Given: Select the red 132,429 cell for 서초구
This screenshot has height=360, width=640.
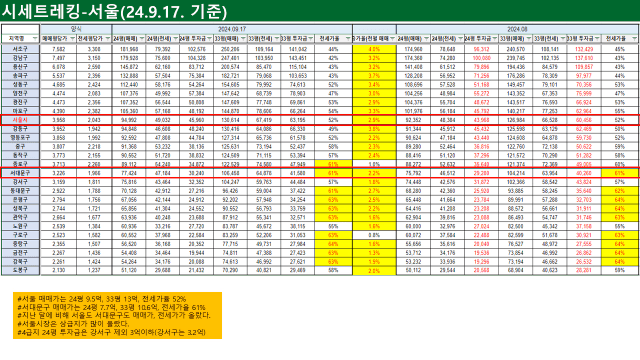Looking at the screenshot, I should tap(584, 49).
